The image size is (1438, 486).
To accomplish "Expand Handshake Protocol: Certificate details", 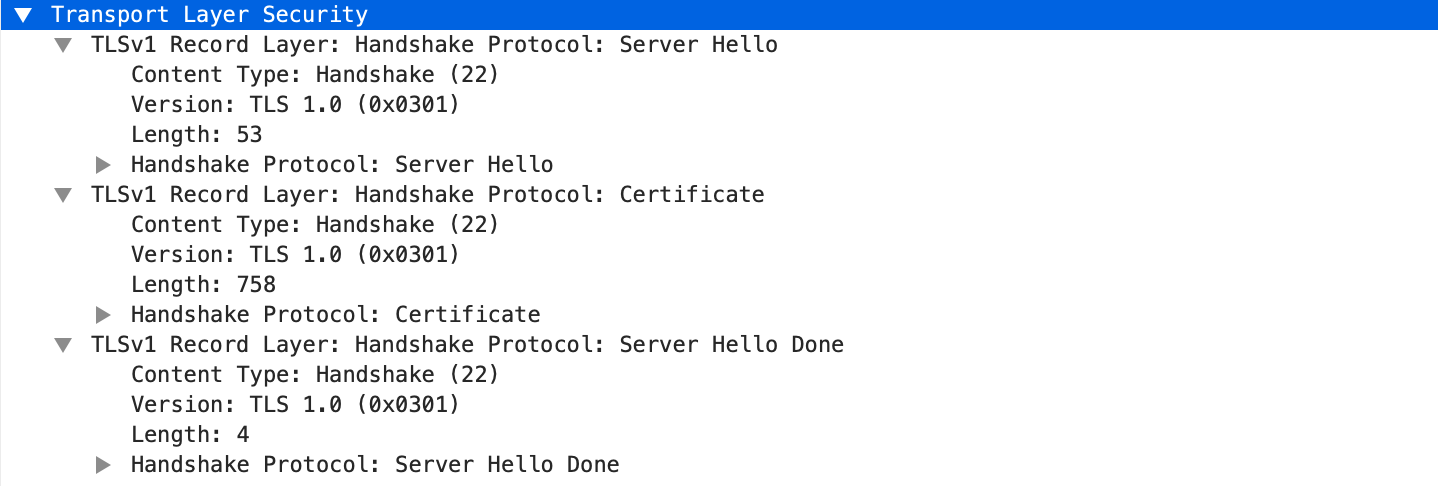I will [103, 315].
